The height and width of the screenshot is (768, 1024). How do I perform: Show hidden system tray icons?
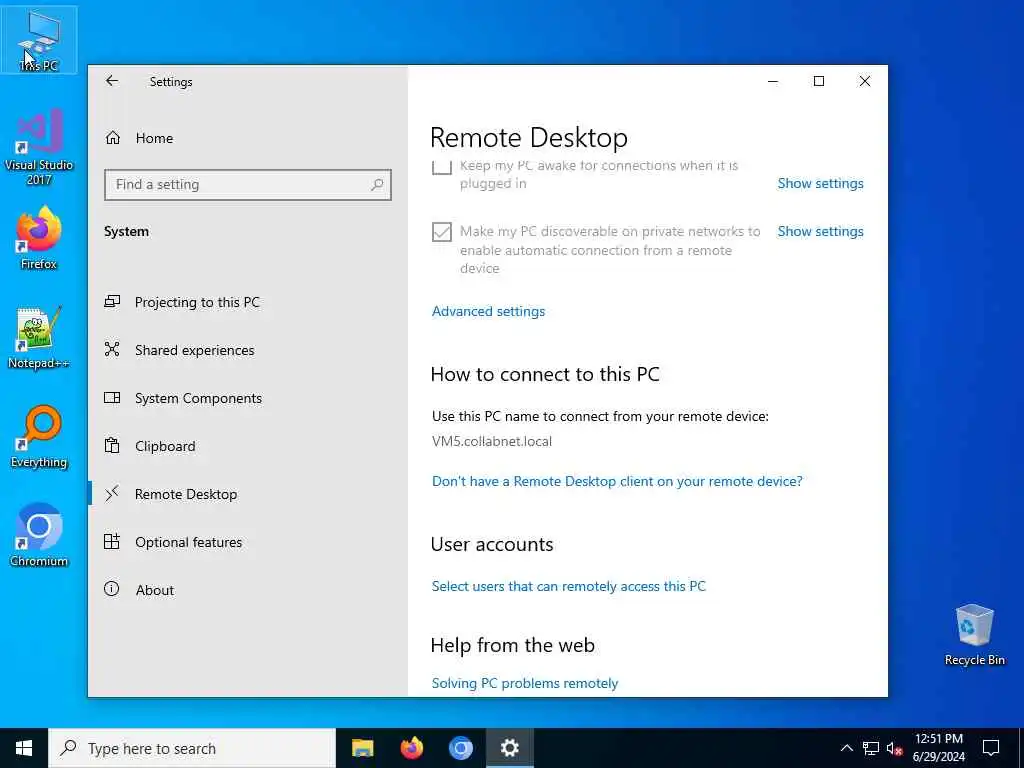click(846, 748)
